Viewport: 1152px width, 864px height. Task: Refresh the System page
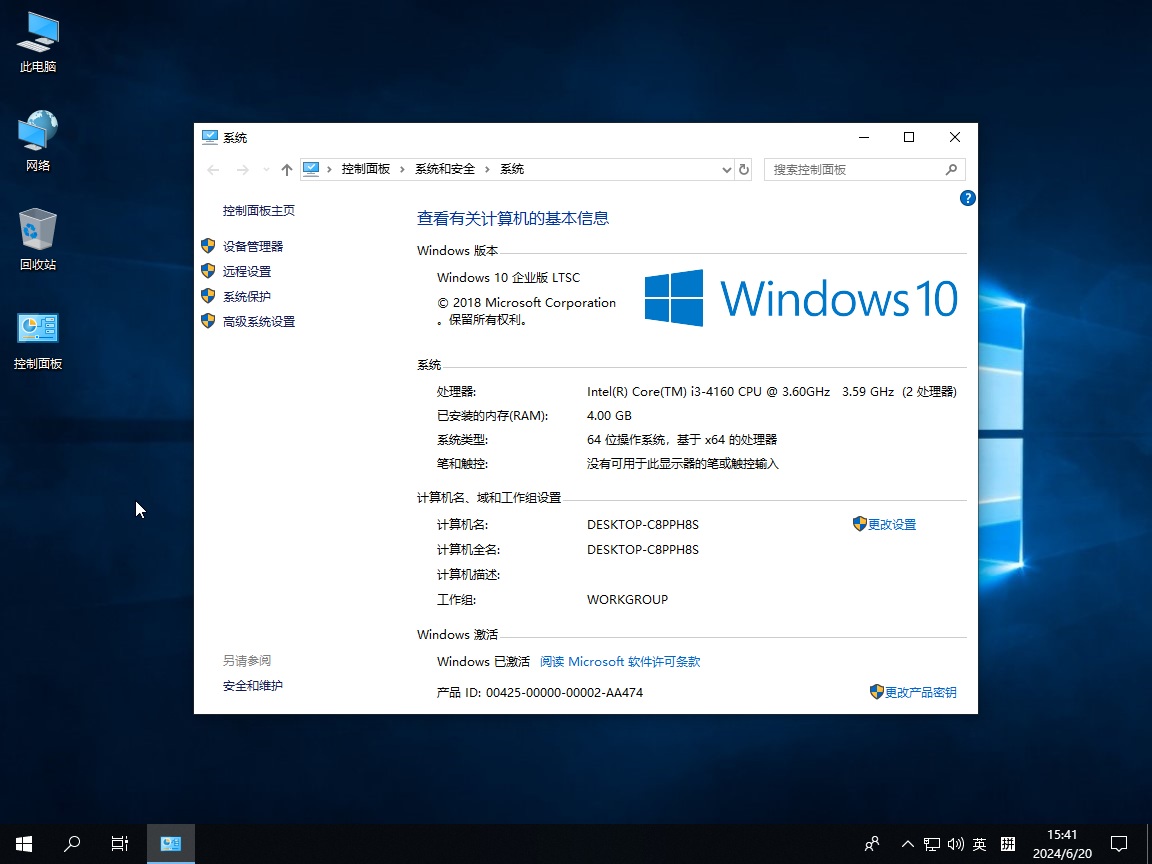744,170
